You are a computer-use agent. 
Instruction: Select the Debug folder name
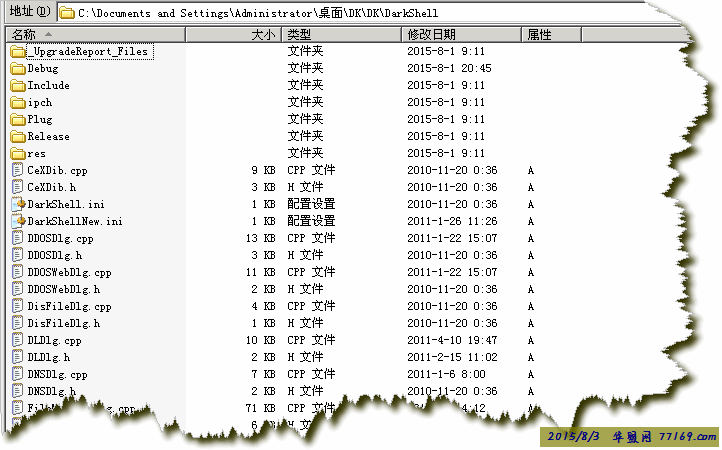(43, 69)
